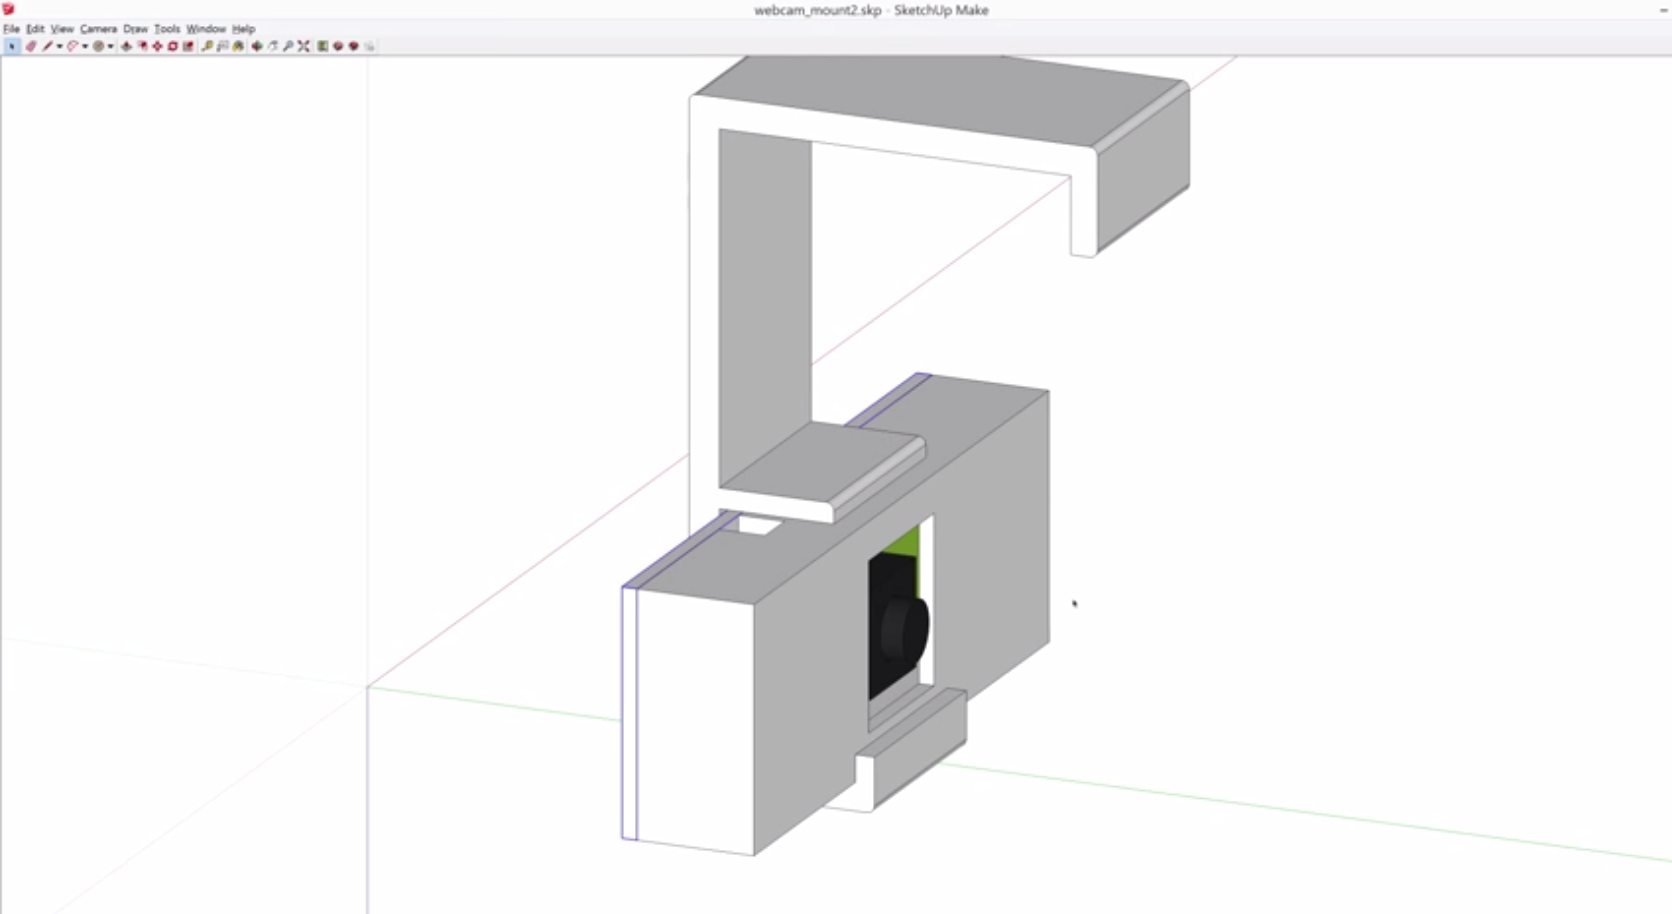Choose the Zoom magnifier tool
Screen dimensions: 1672x914
click(x=288, y=46)
